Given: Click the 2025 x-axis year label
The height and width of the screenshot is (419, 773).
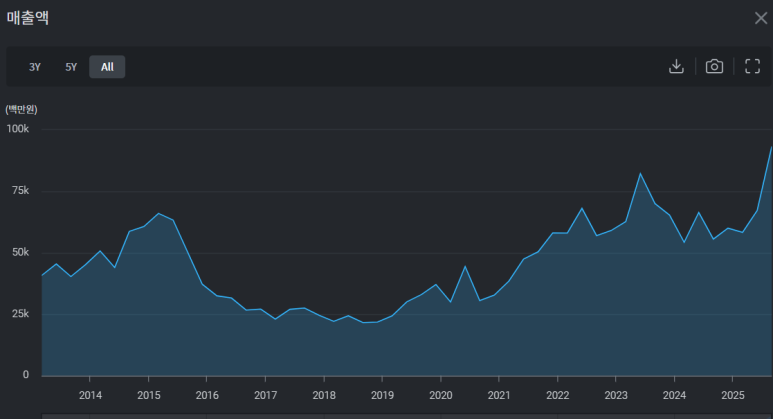Looking at the screenshot, I should [x=732, y=395].
